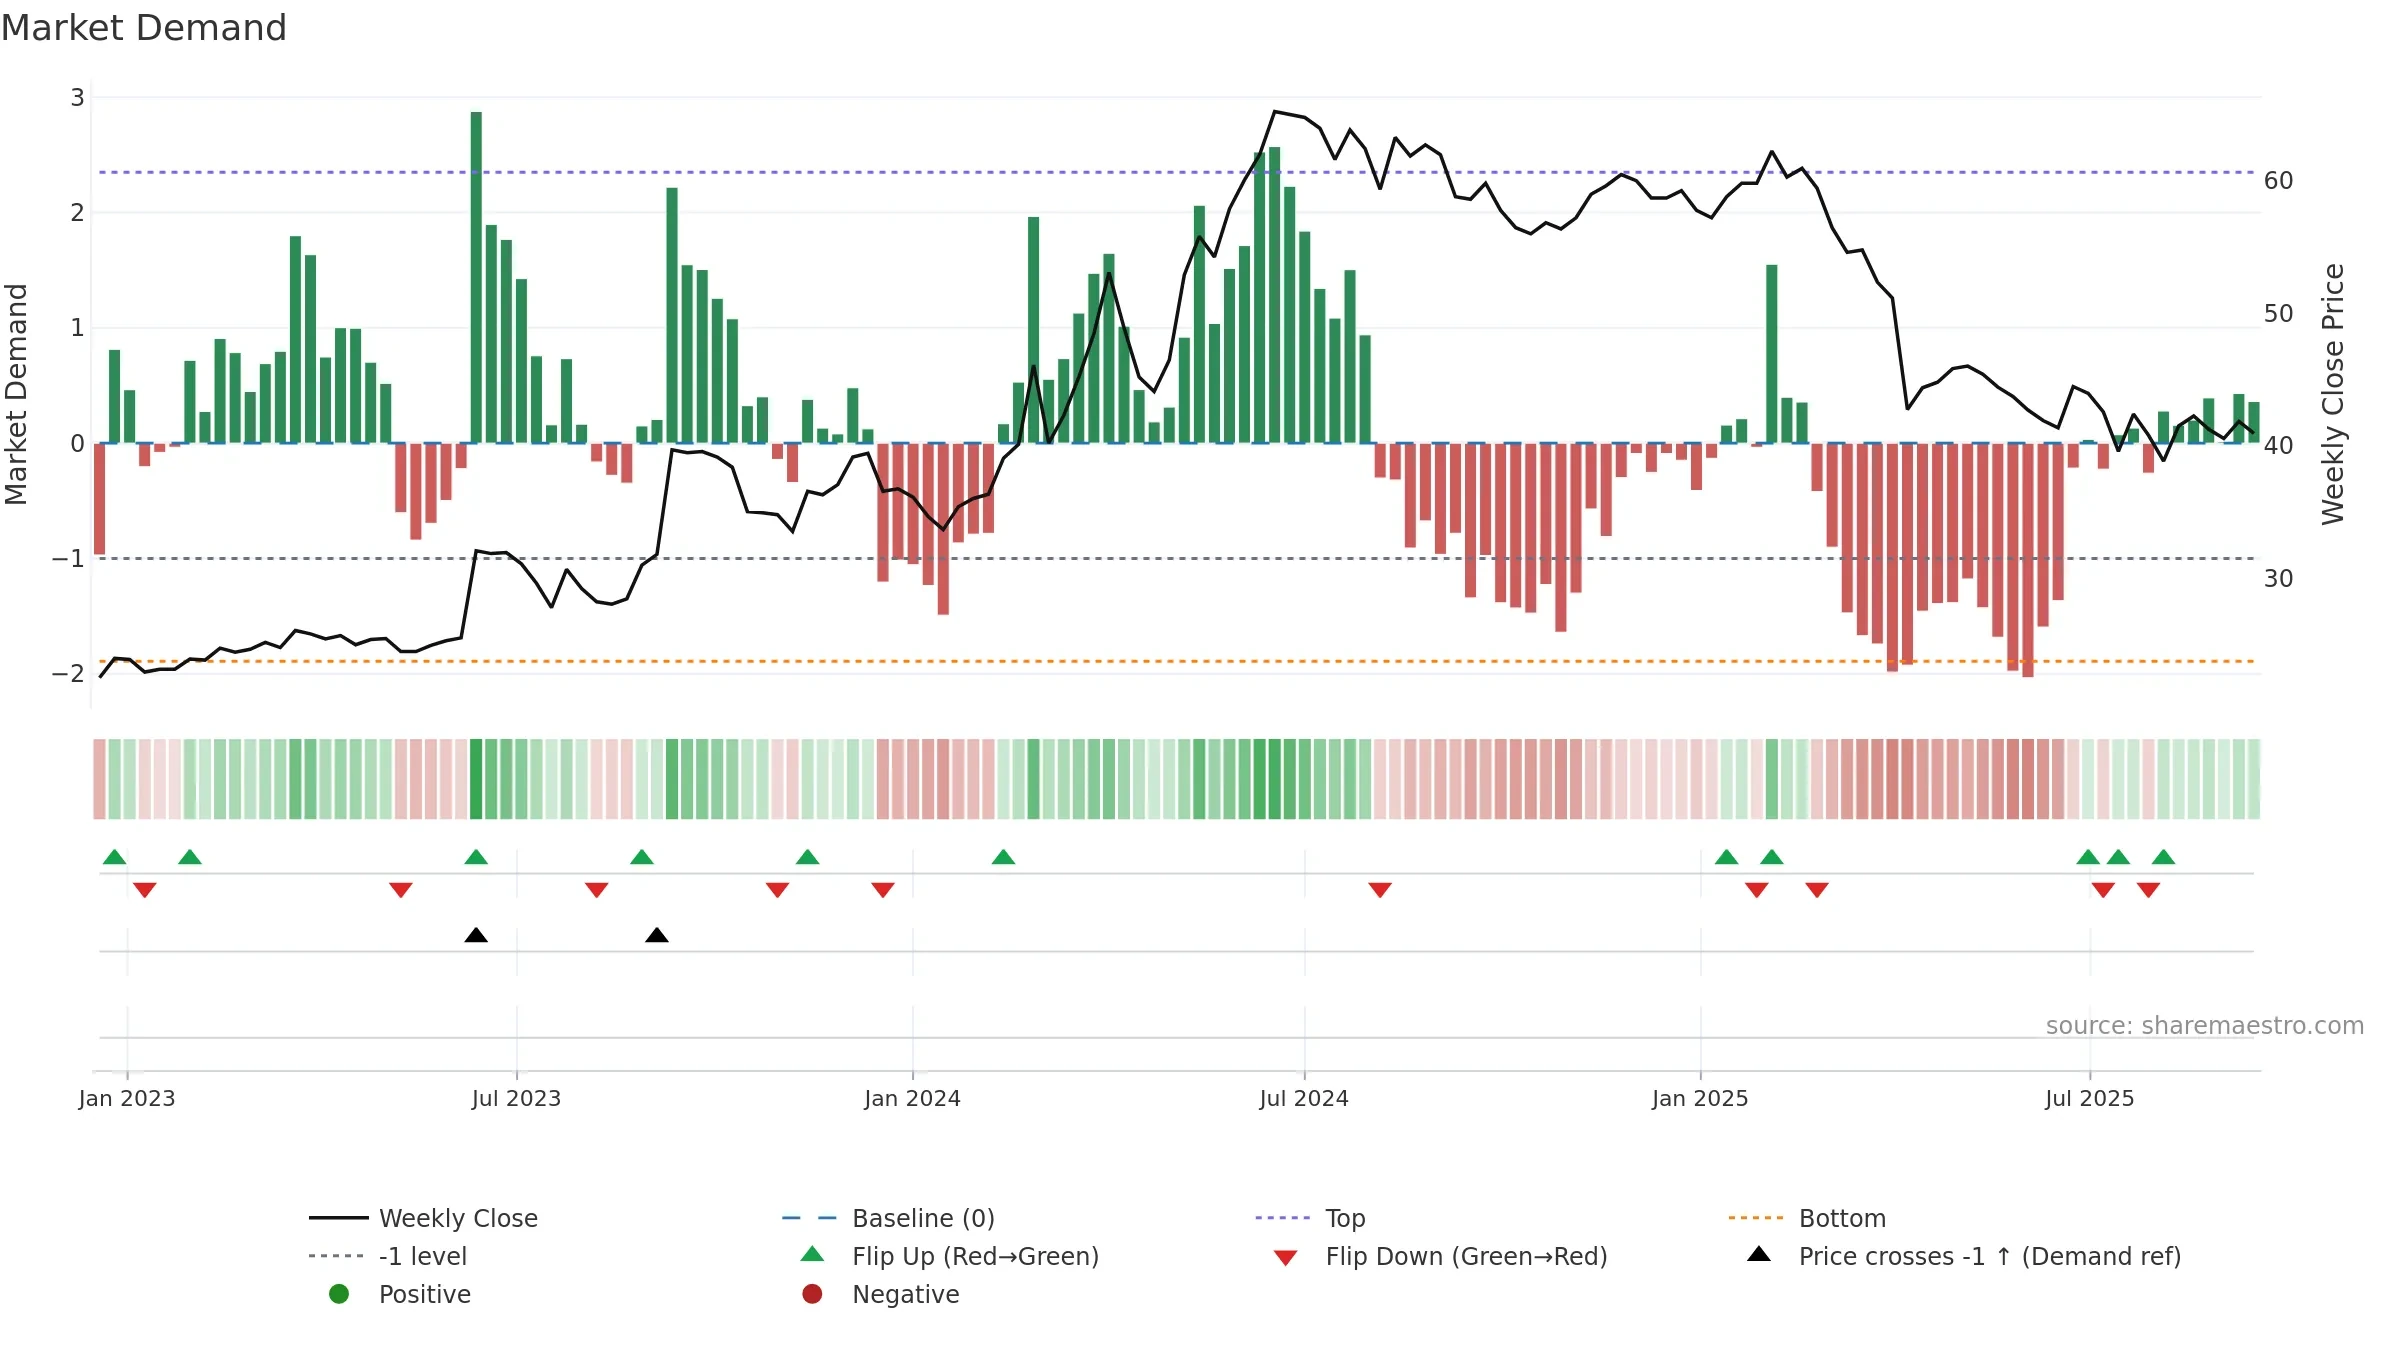2400x1350 pixels.
Task: Hide the Bottom series via legend
Action: [x=1807, y=1218]
